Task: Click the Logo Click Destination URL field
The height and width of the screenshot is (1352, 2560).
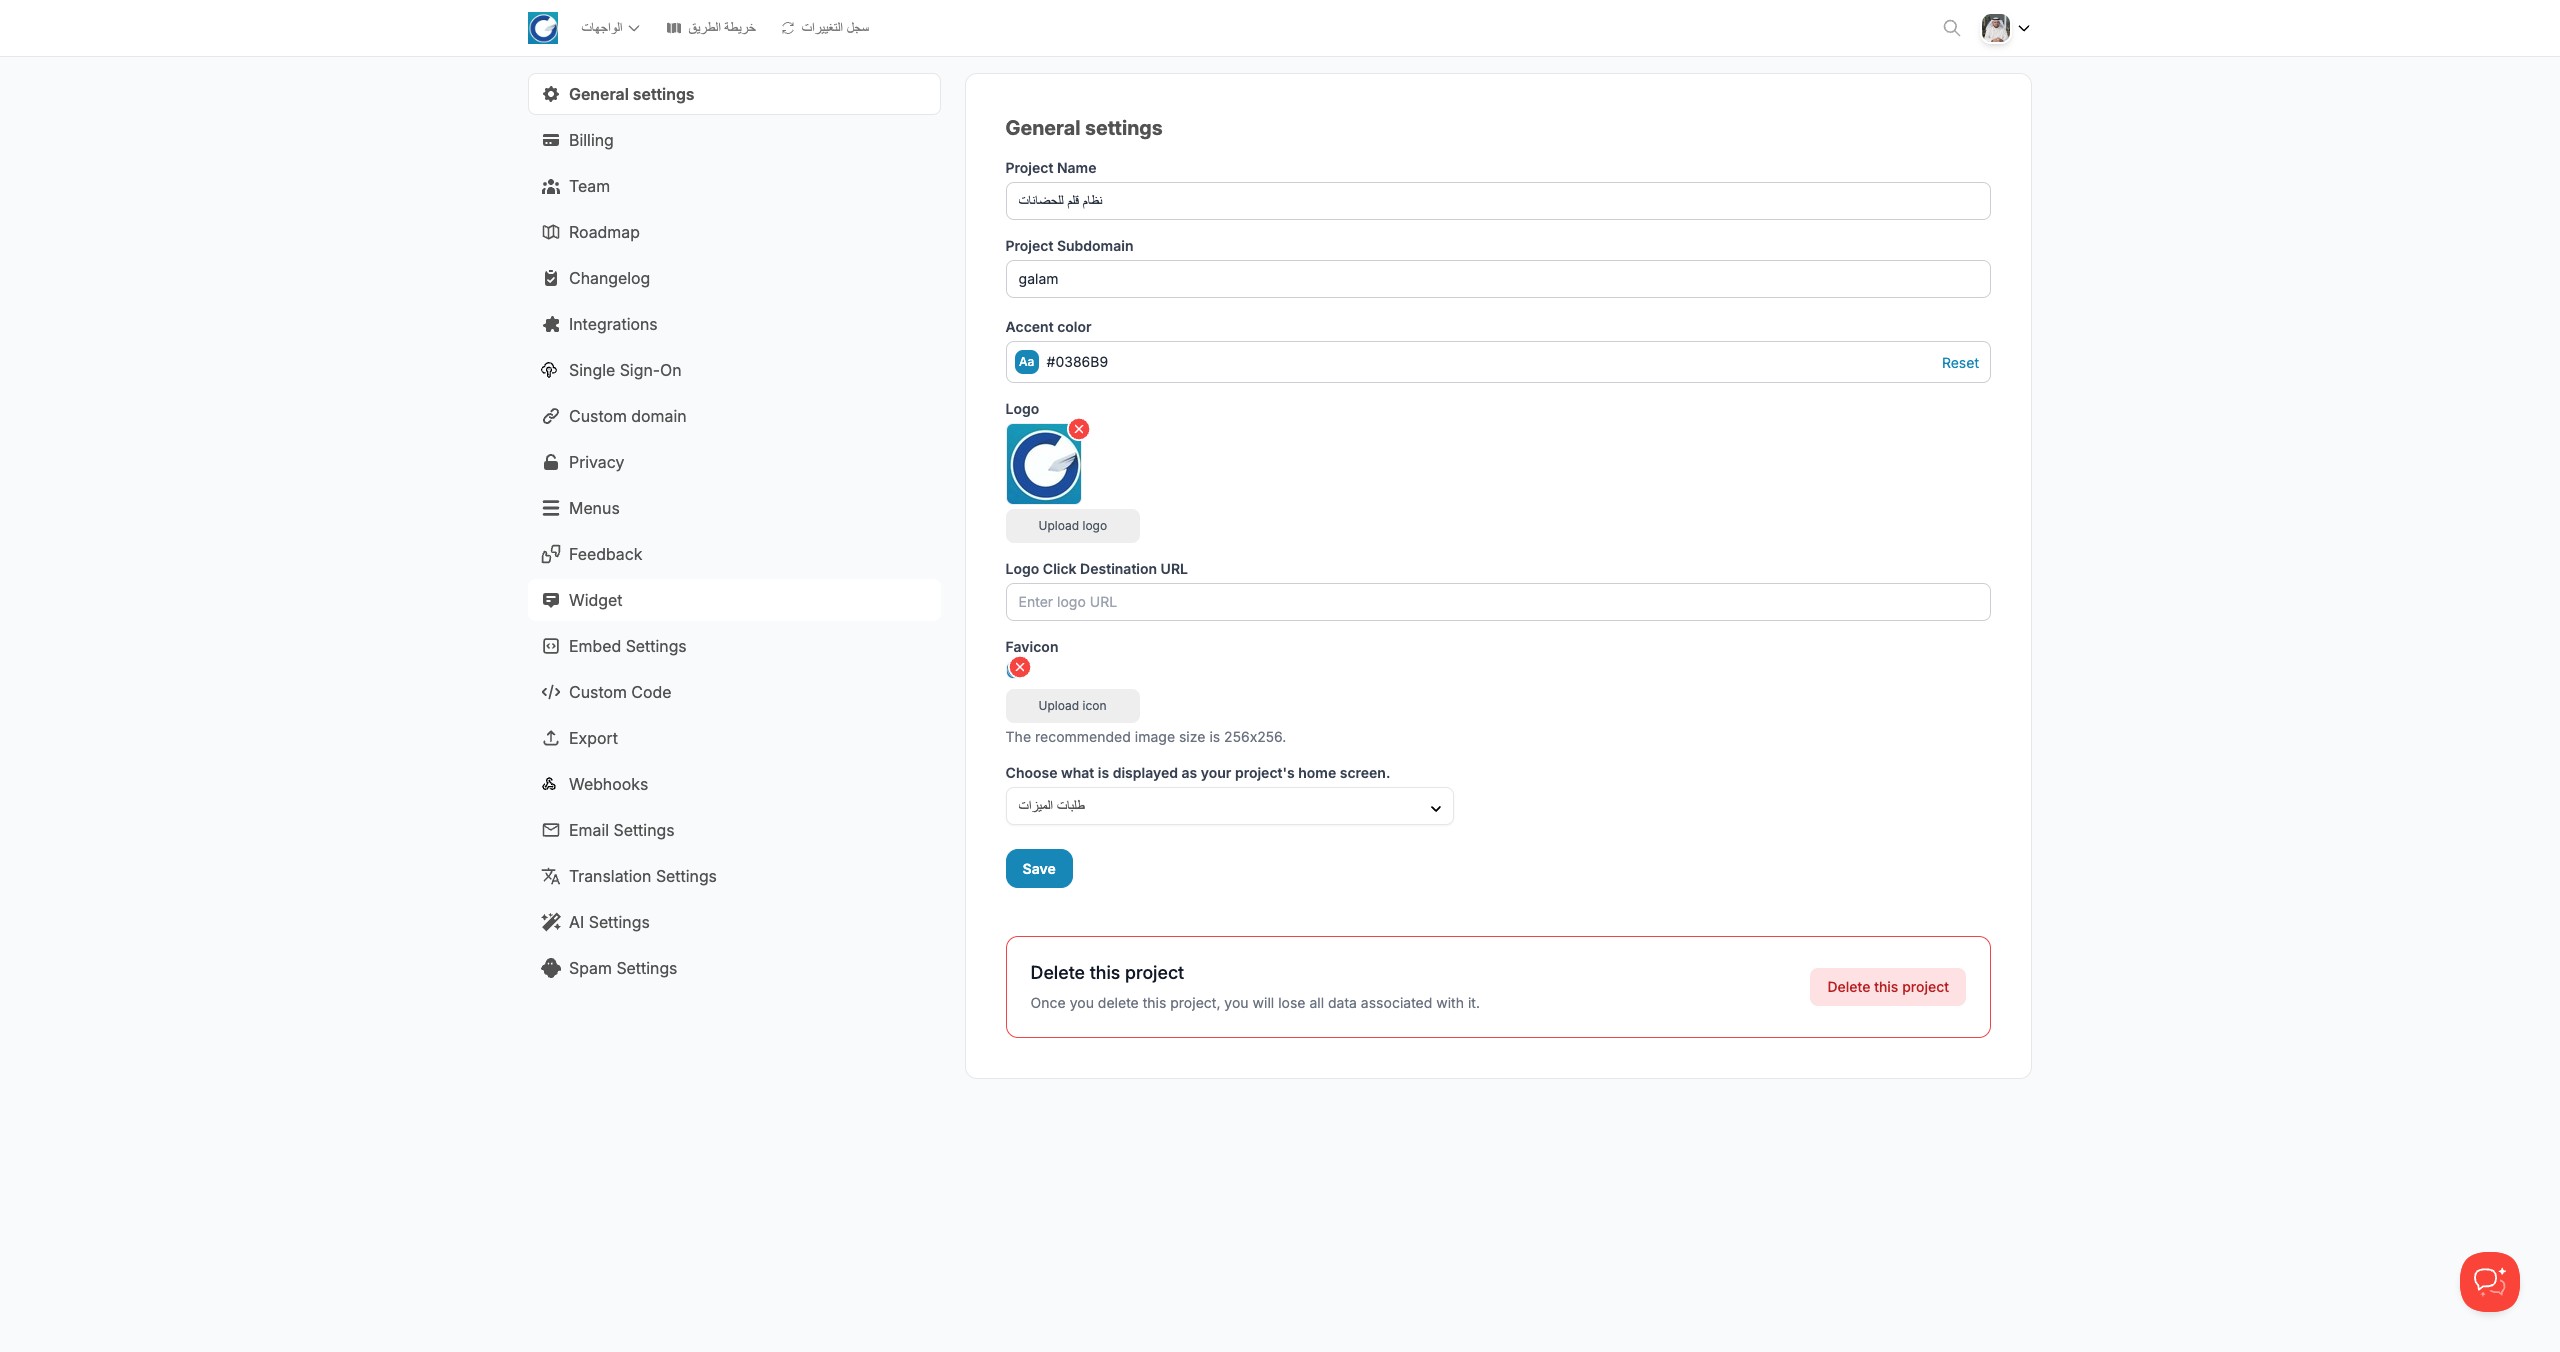Action: point(1497,602)
